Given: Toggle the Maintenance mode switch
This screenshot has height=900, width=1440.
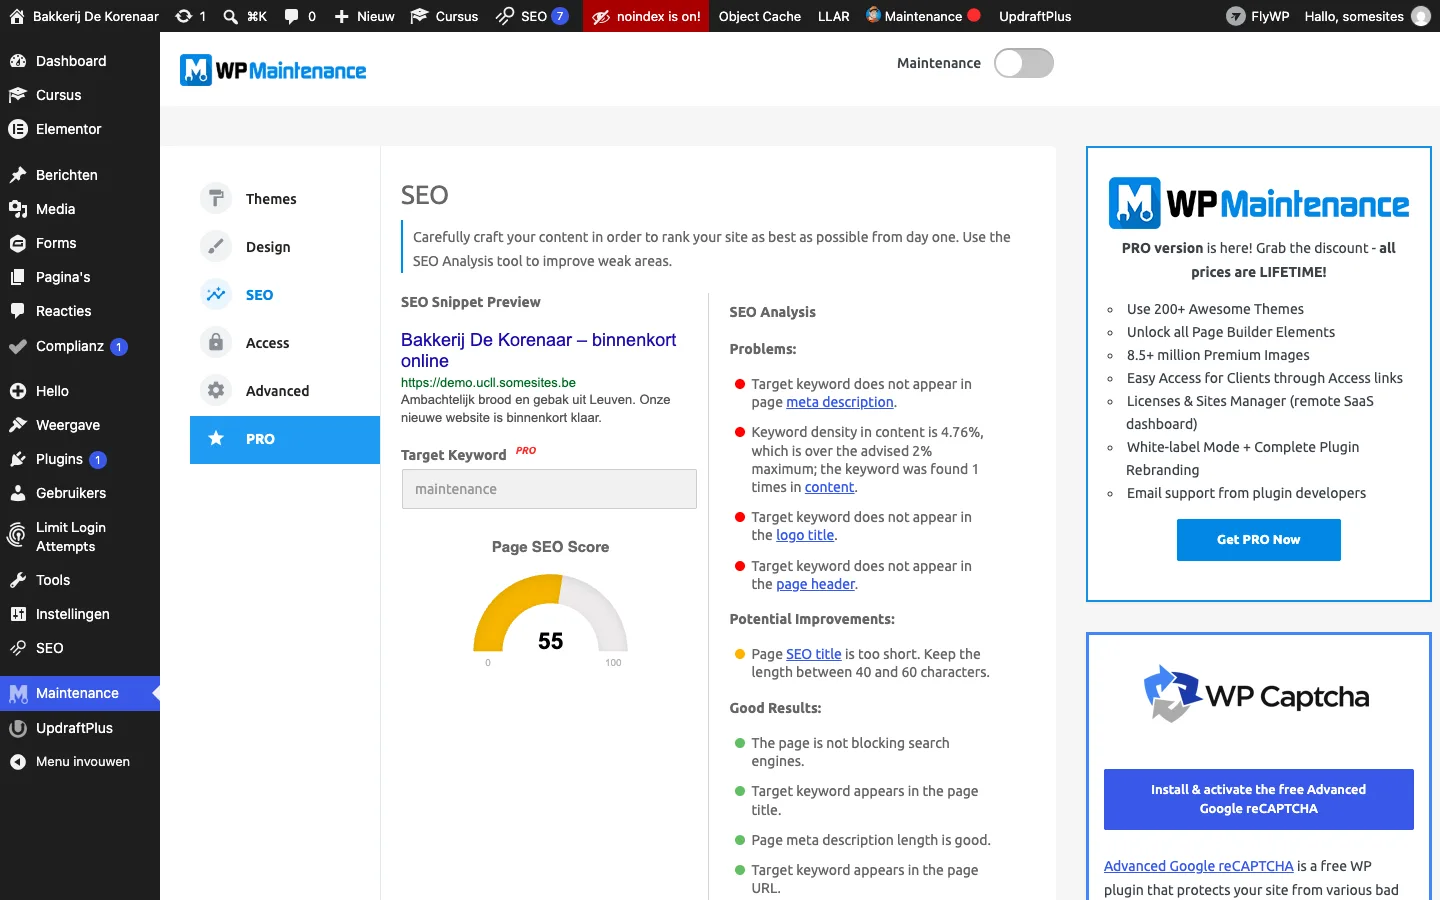Looking at the screenshot, I should 1023,63.
